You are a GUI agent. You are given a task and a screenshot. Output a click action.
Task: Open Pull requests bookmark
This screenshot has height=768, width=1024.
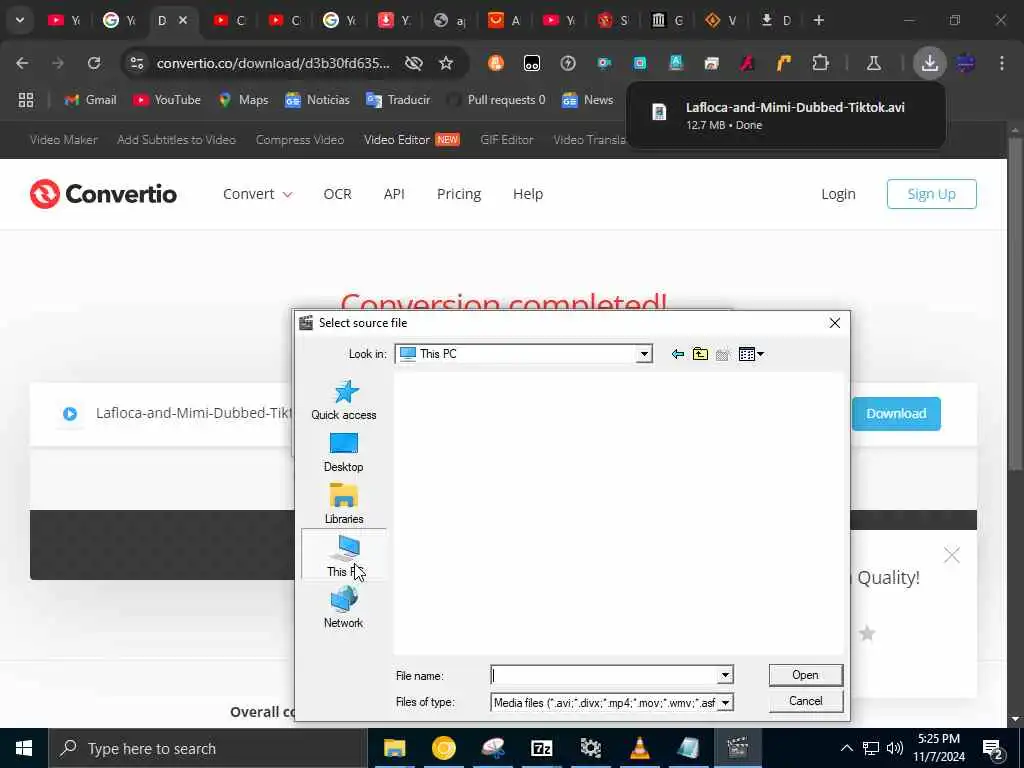496,100
